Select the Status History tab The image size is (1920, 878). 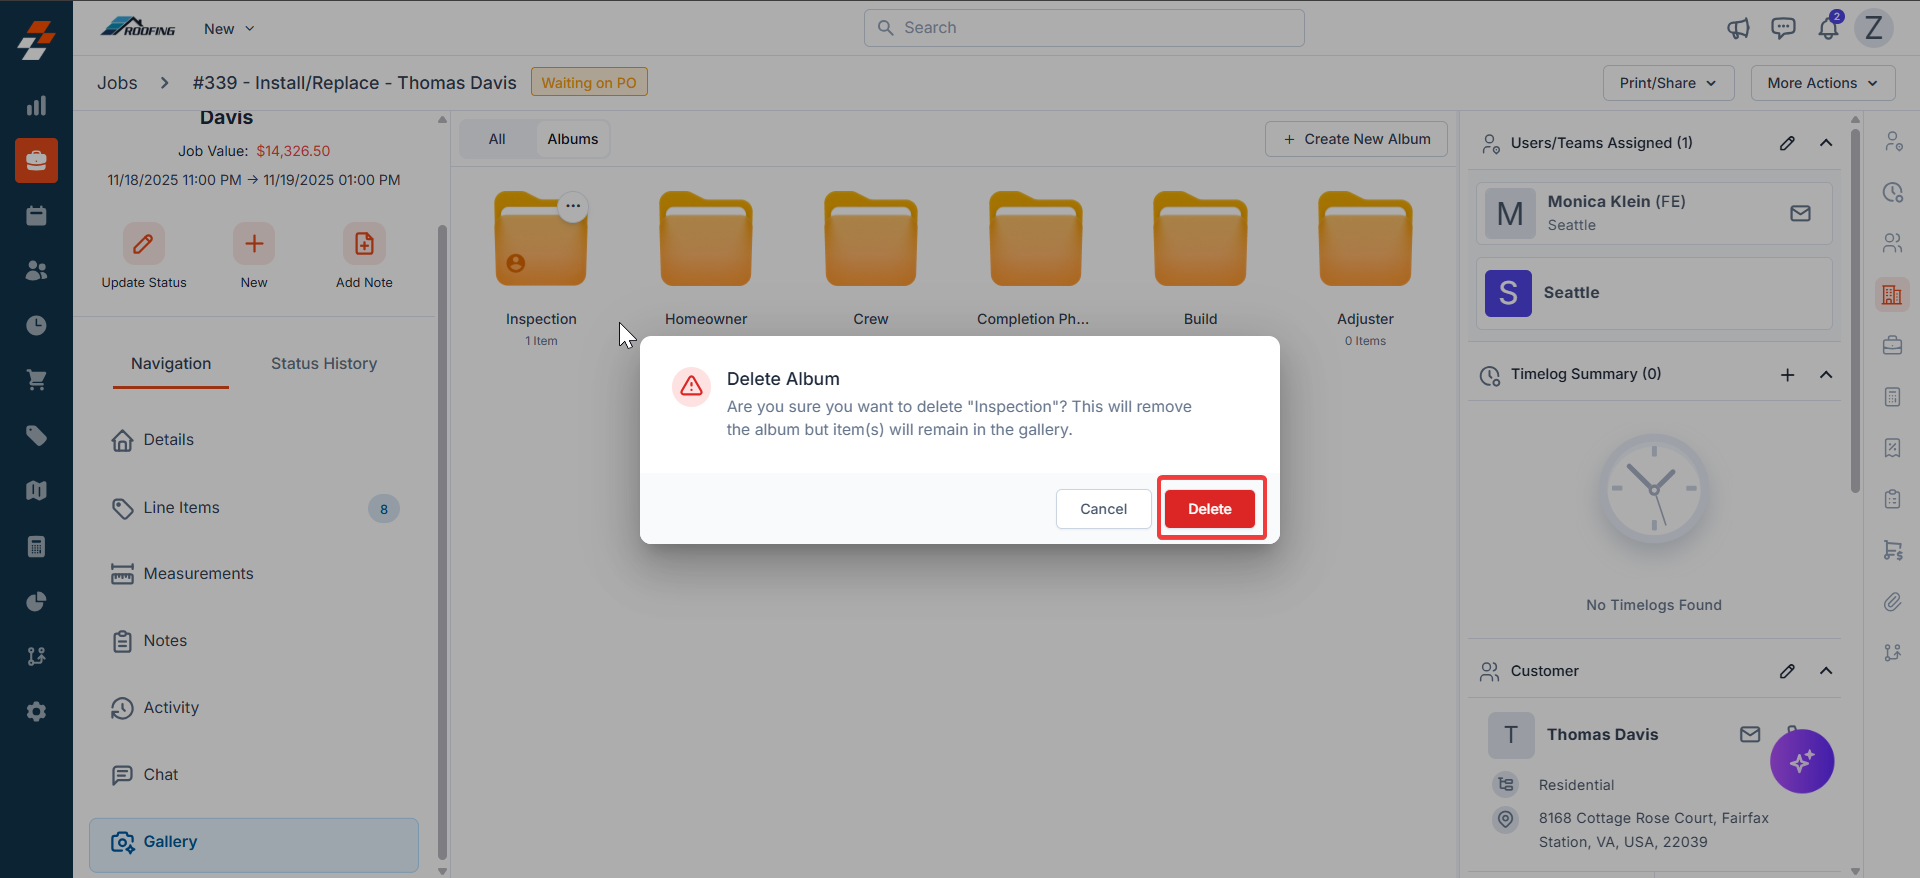[x=324, y=364]
